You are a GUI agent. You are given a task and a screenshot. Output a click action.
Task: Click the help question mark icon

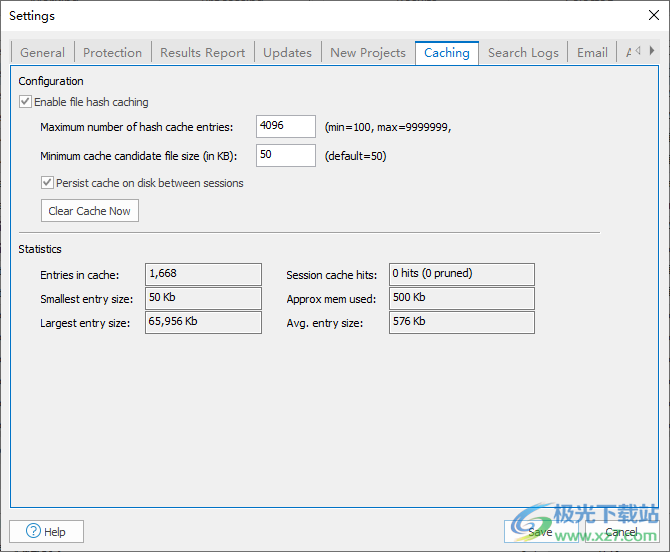[x=33, y=531]
